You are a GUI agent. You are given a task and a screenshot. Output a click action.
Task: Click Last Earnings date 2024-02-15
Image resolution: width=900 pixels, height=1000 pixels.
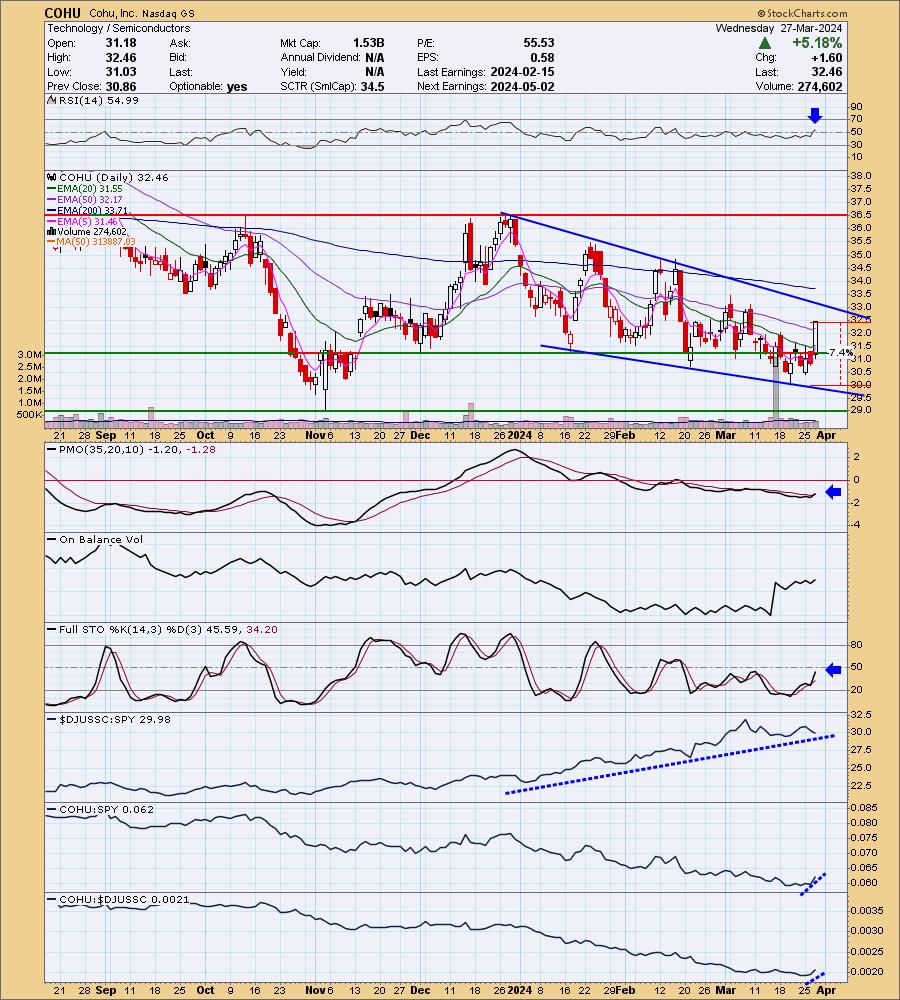pos(522,72)
